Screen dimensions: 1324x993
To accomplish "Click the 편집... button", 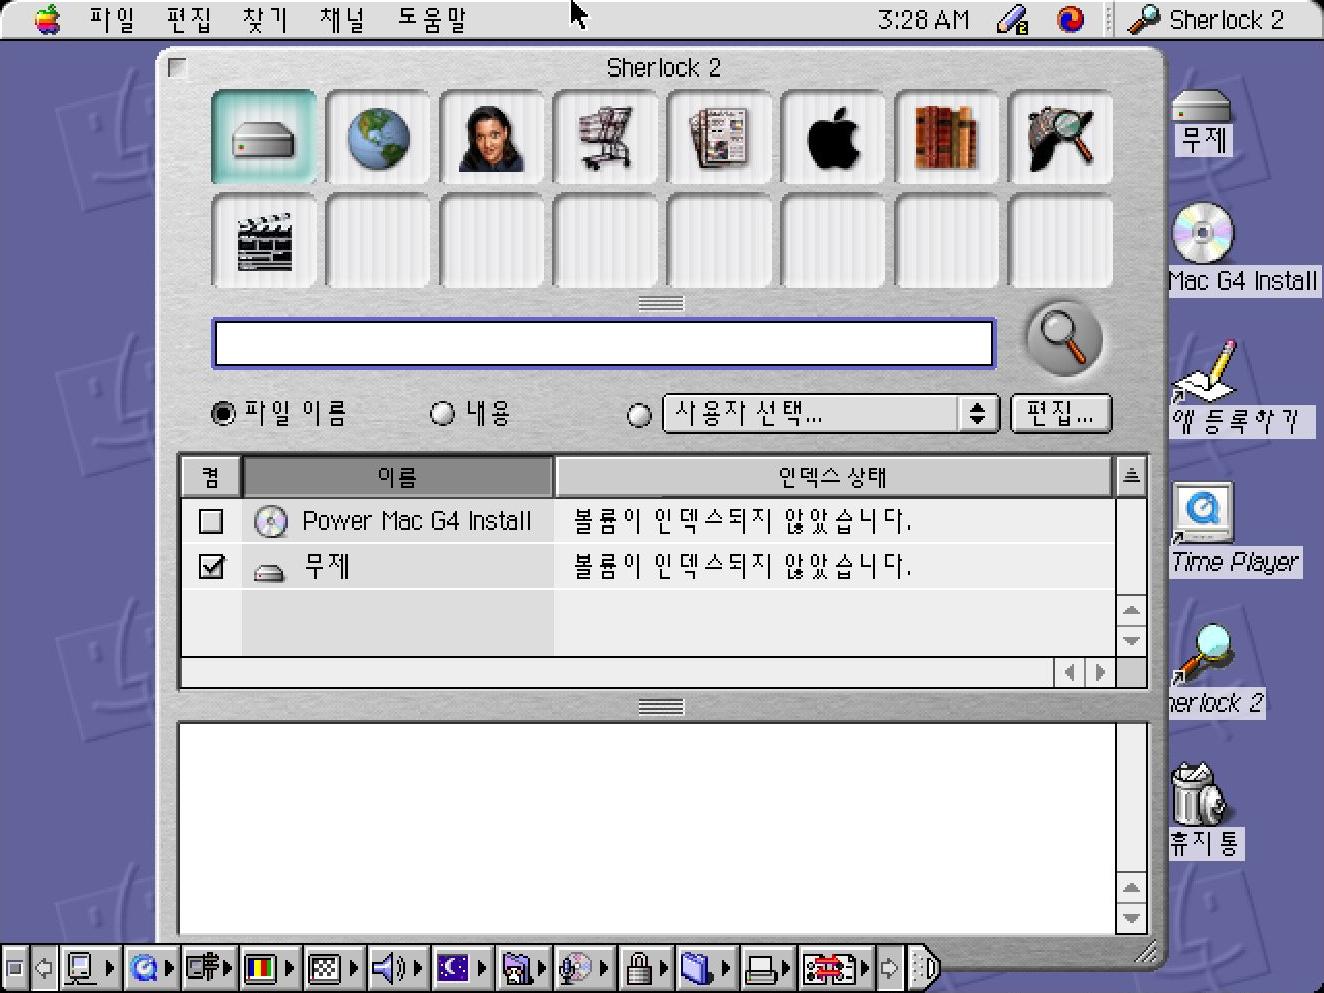I will (1061, 413).
